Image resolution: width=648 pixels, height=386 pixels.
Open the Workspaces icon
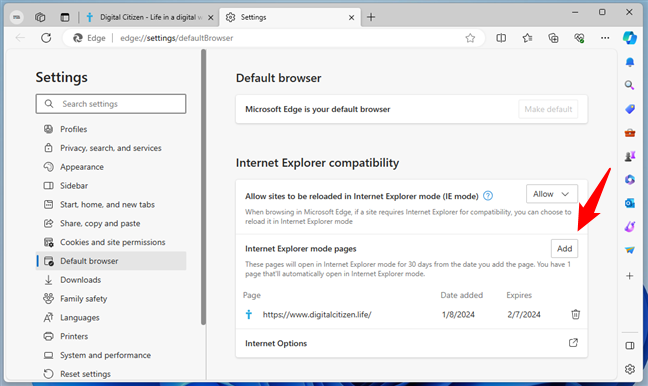tap(40, 17)
